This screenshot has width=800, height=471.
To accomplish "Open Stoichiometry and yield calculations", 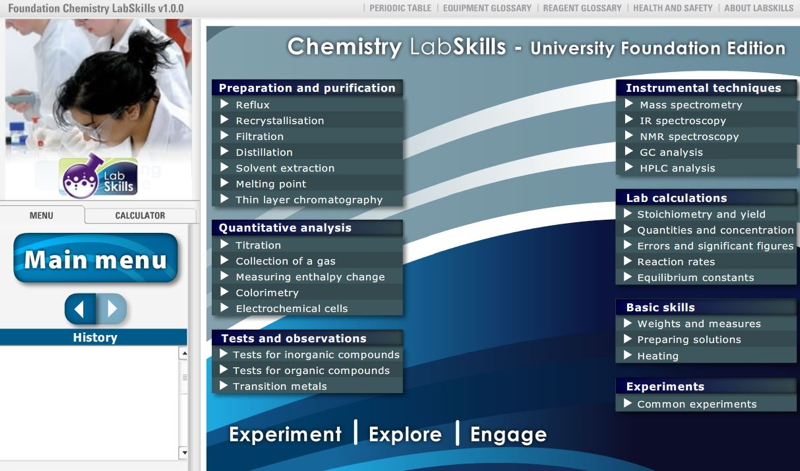I will (701, 214).
